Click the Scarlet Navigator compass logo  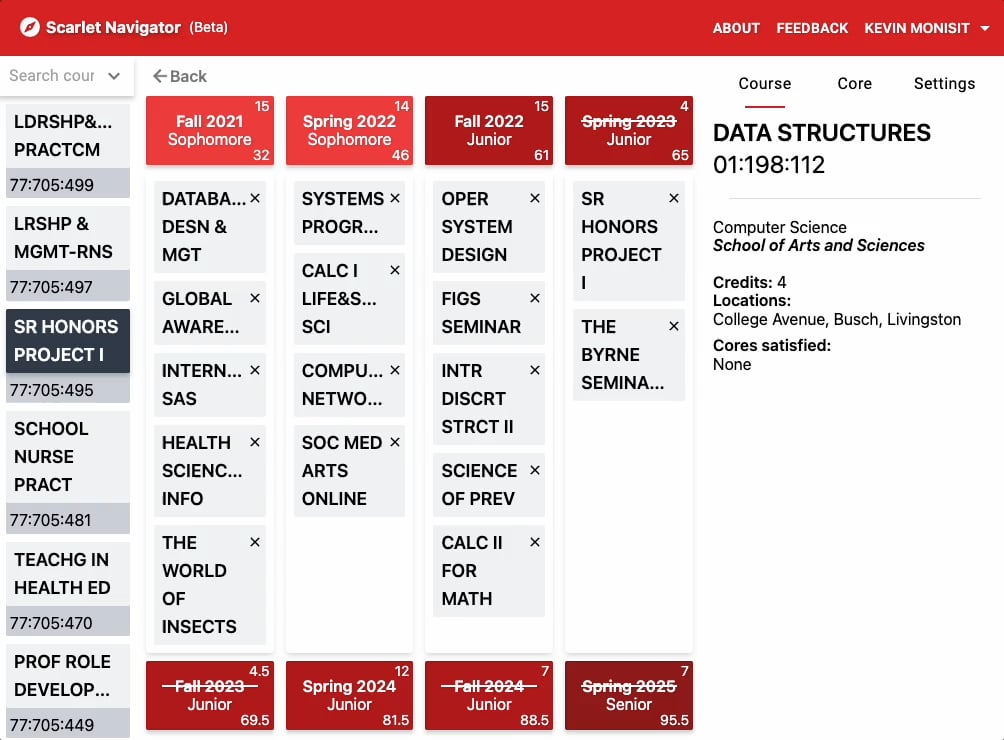pyautogui.click(x=29, y=28)
